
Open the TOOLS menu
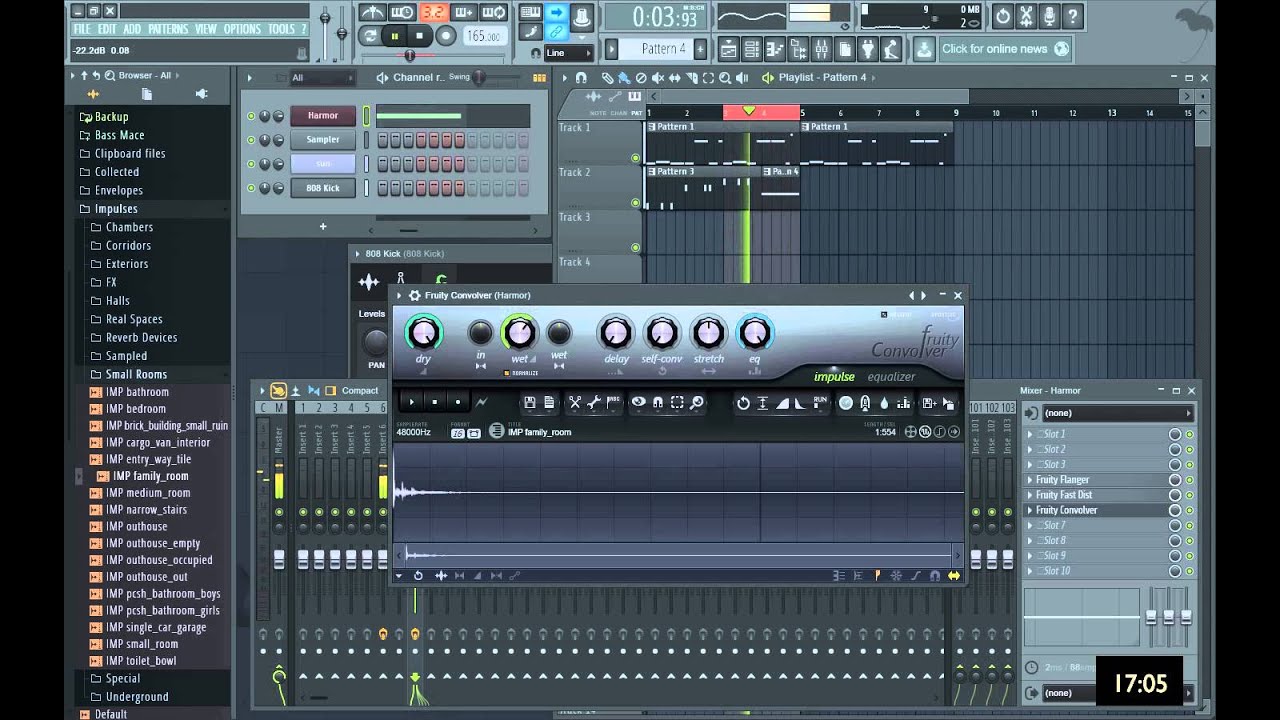[x=281, y=29]
